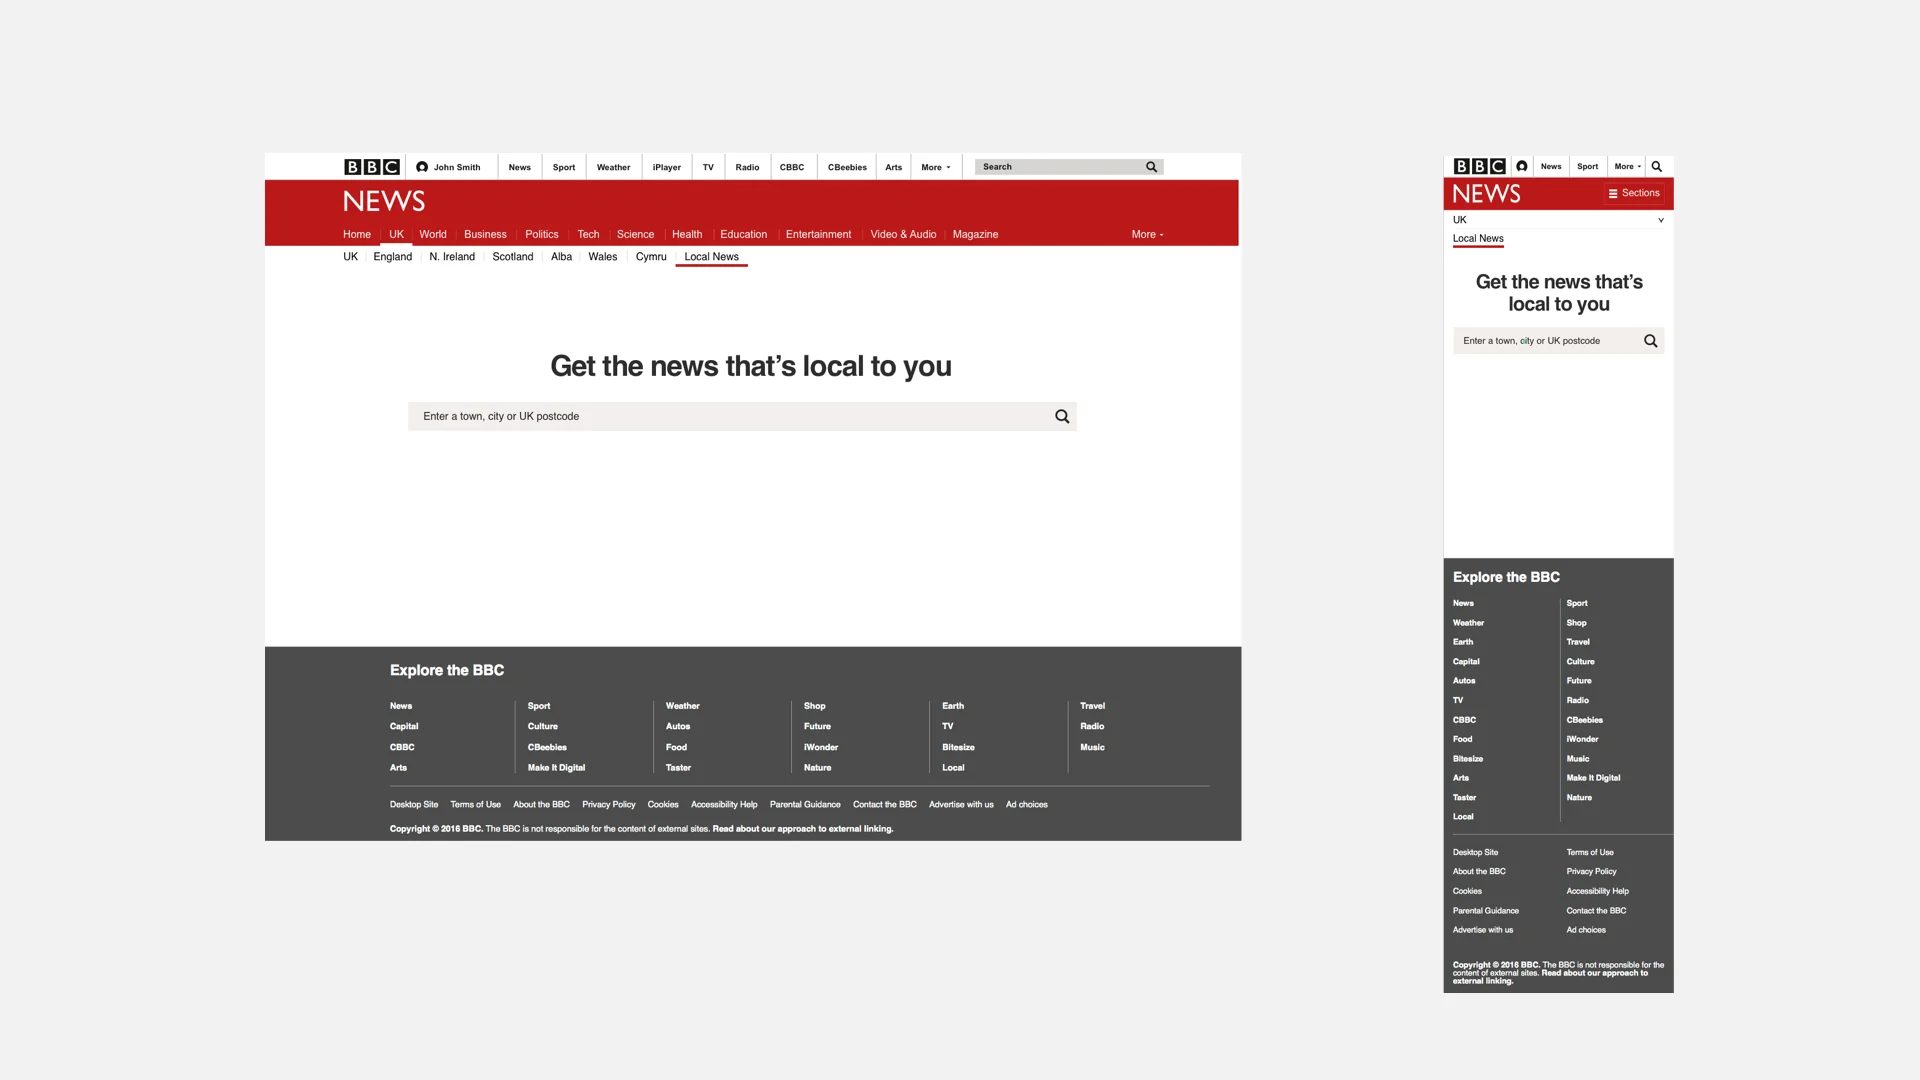Select the Local News tab in the mobile layout
This screenshot has width=1920, height=1080.
tap(1478, 238)
